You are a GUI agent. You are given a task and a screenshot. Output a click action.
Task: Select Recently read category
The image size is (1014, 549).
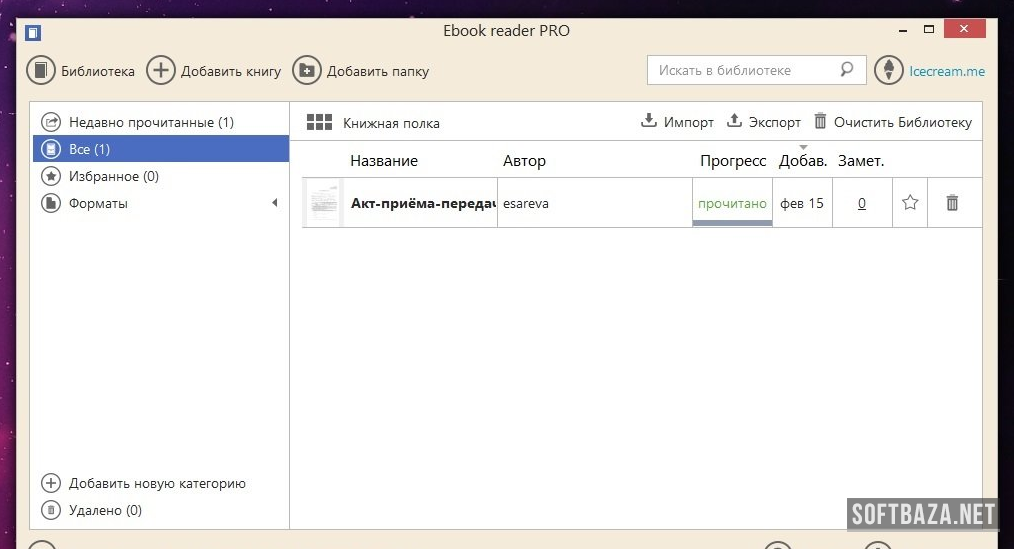click(150, 122)
